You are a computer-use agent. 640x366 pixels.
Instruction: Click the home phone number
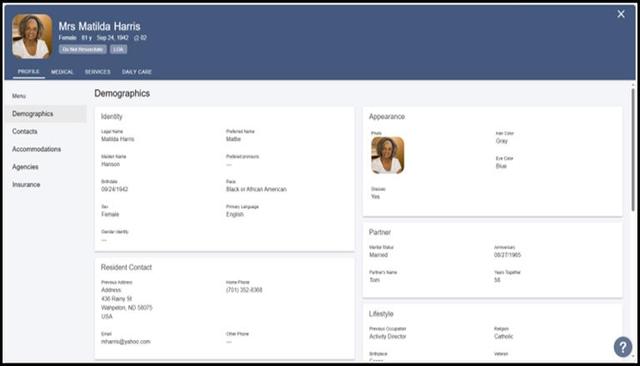[244, 290]
